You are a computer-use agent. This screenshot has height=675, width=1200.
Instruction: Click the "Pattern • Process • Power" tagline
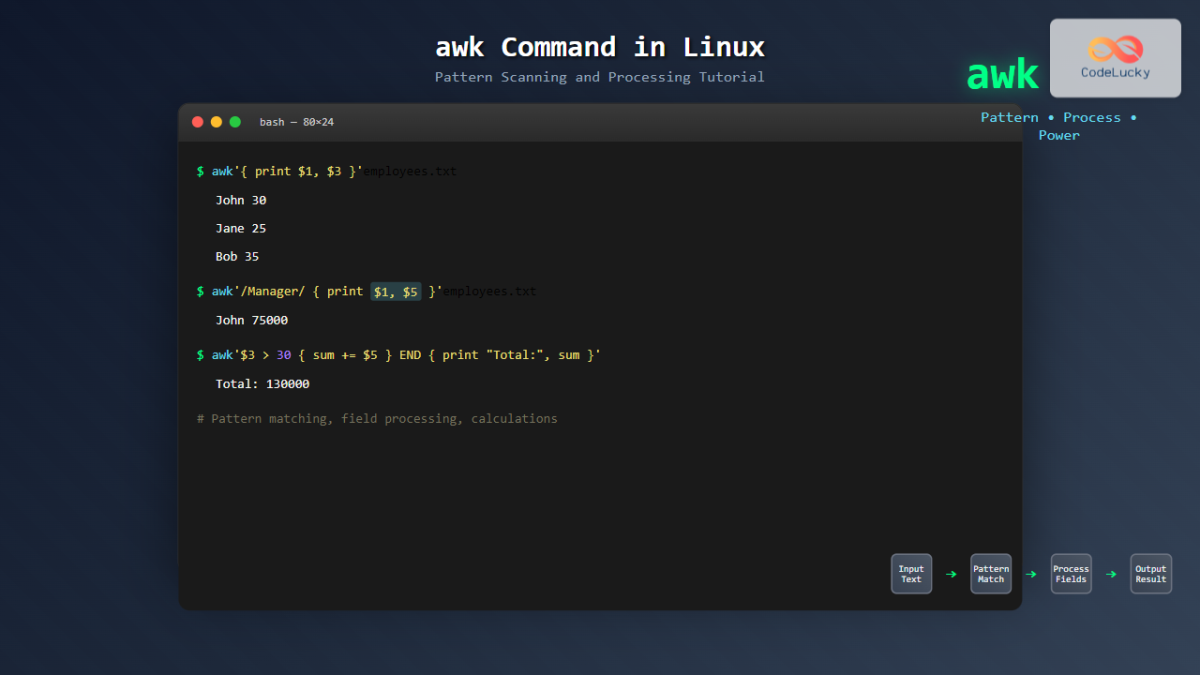(x=1058, y=126)
